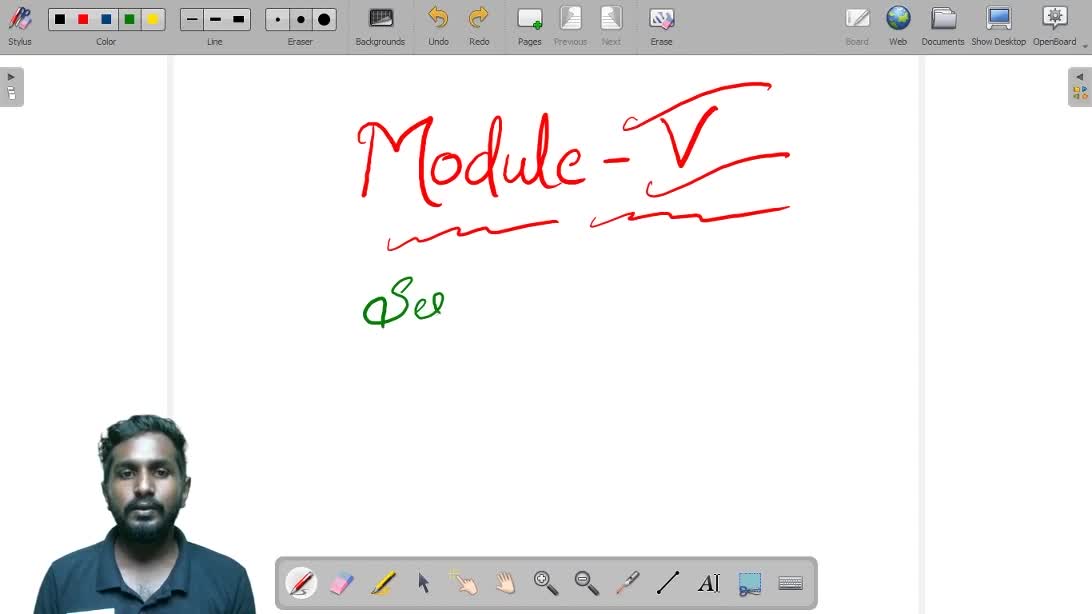The width and height of the screenshot is (1092, 614).
Task: Select the medium line width
Action: [215, 19]
